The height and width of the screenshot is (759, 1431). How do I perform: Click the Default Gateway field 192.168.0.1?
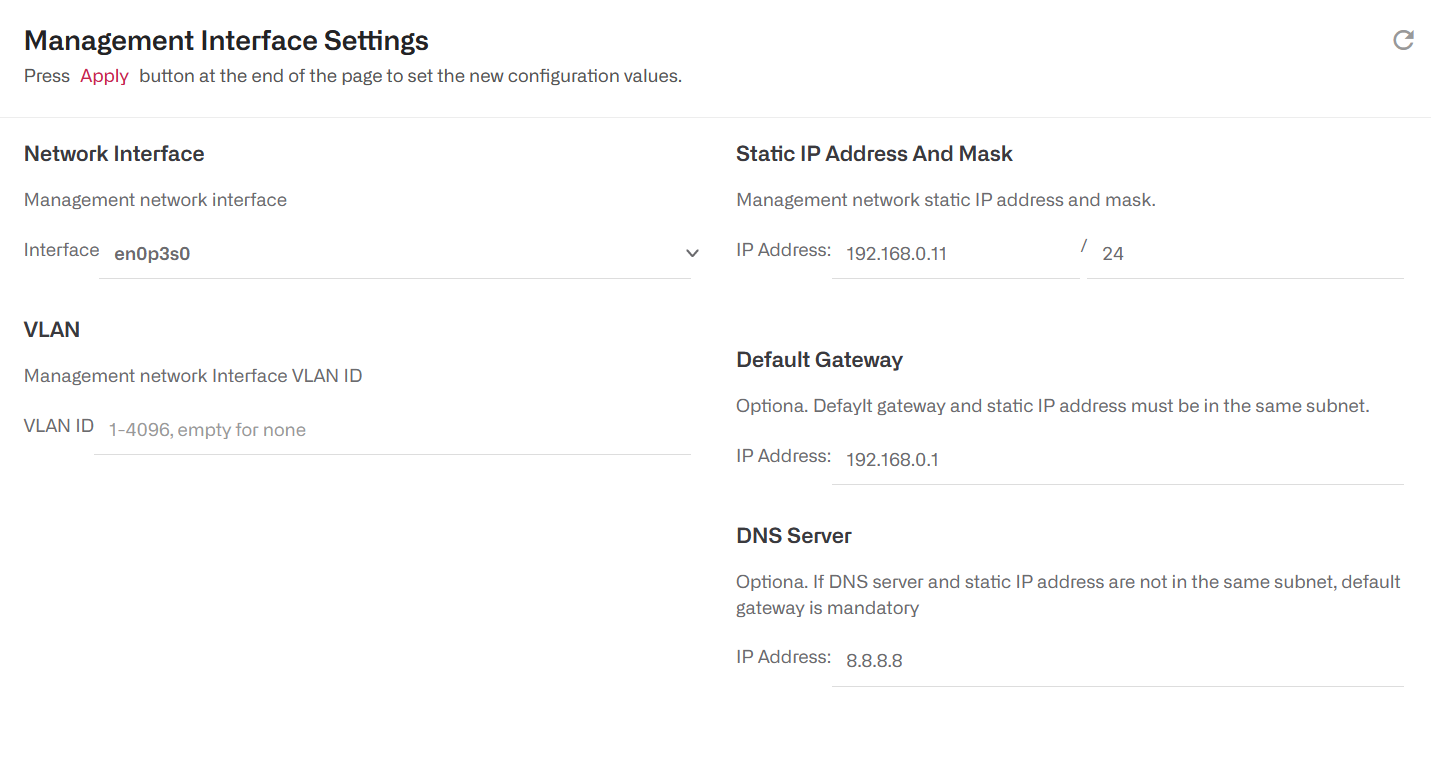click(x=1118, y=460)
